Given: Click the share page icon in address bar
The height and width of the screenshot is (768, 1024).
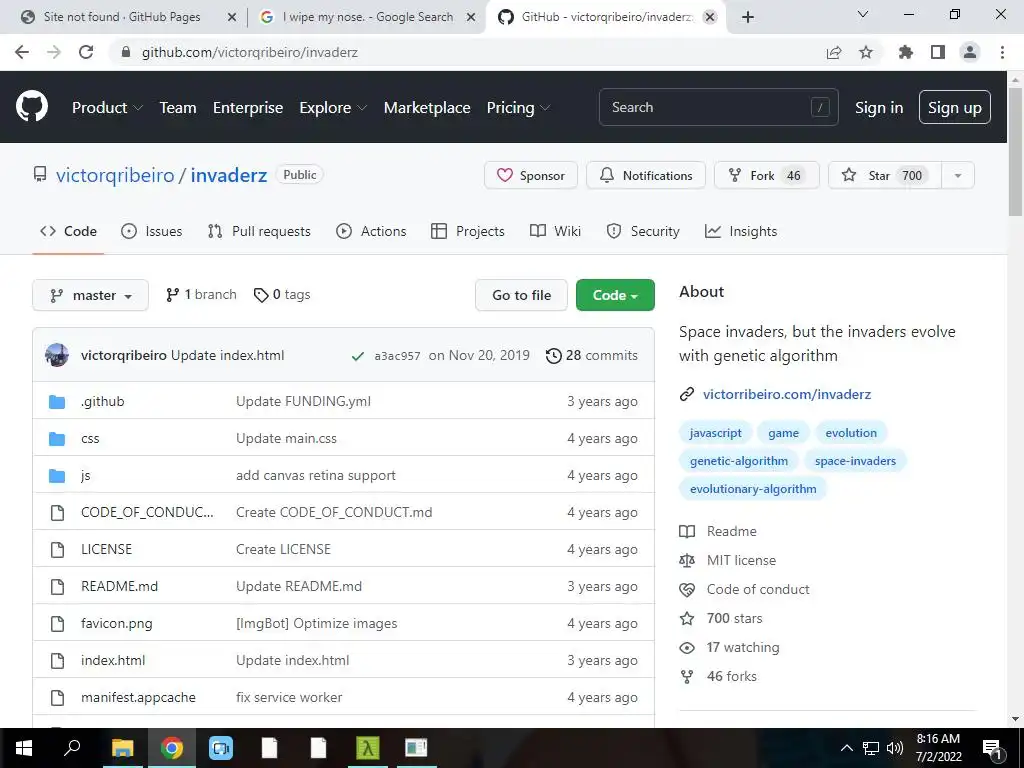Looking at the screenshot, I should 834,52.
